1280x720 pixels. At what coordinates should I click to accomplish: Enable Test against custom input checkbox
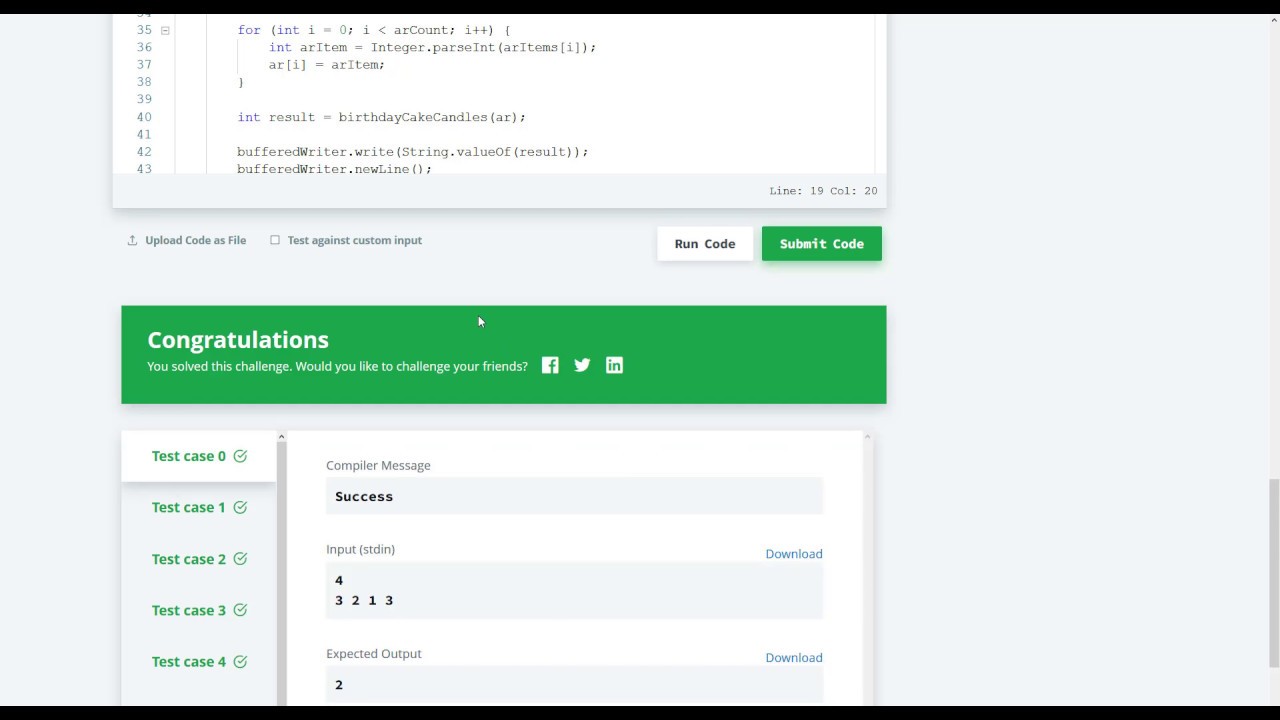point(275,240)
